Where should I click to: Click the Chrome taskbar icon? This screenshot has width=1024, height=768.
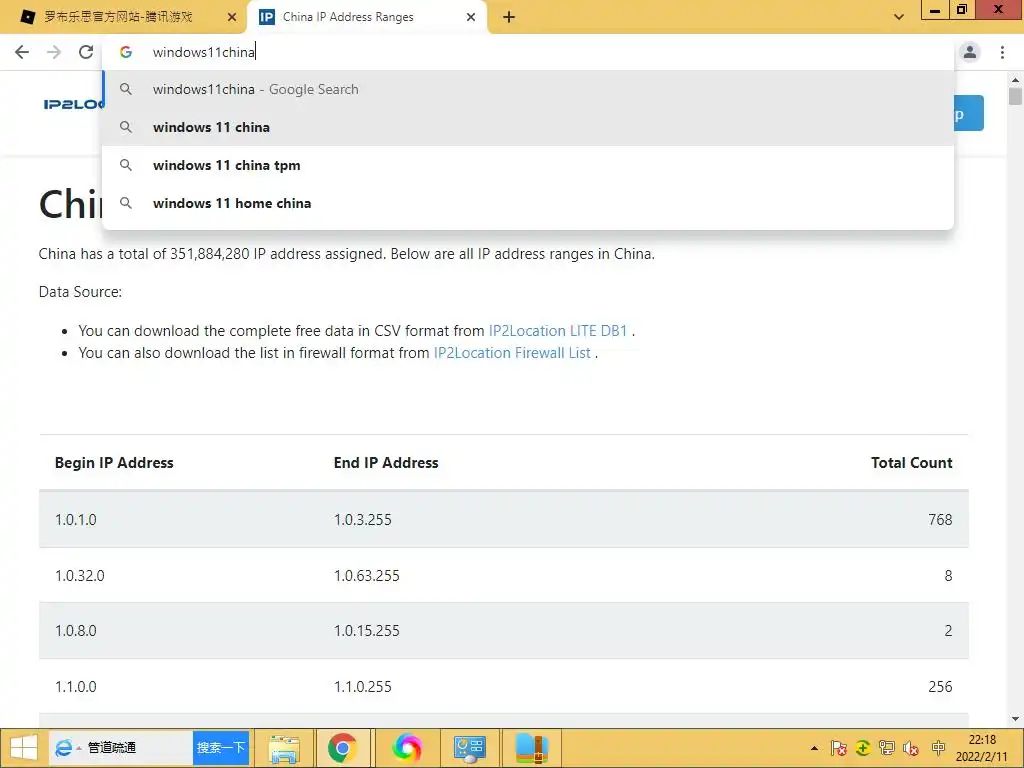pos(342,748)
